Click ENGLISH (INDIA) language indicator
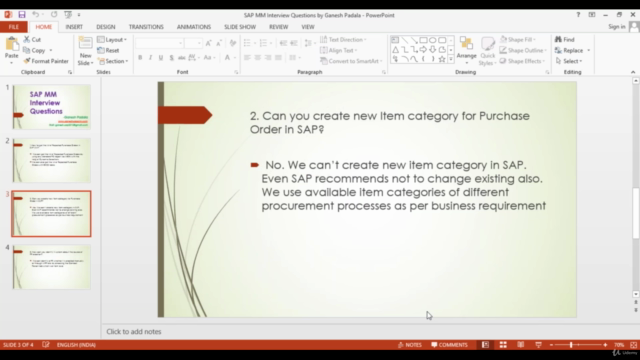The height and width of the screenshot is (360, 640). 76,345
